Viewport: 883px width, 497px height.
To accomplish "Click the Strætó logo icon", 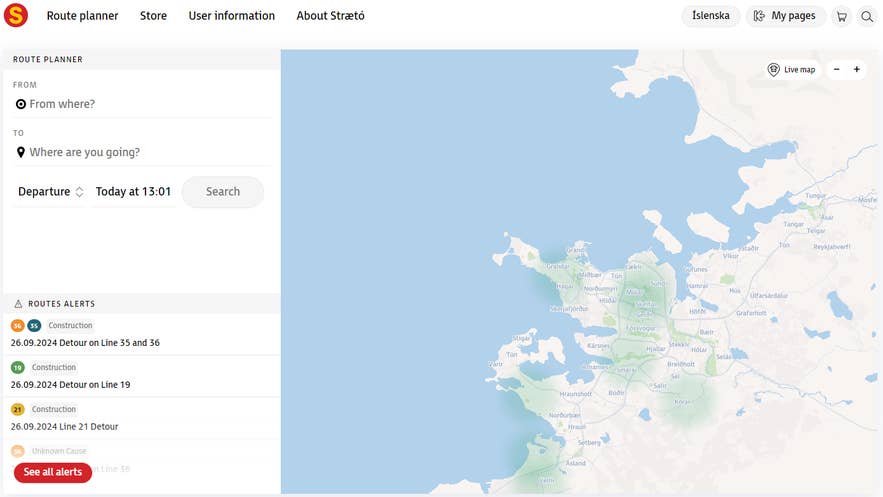I will point(16,16).
